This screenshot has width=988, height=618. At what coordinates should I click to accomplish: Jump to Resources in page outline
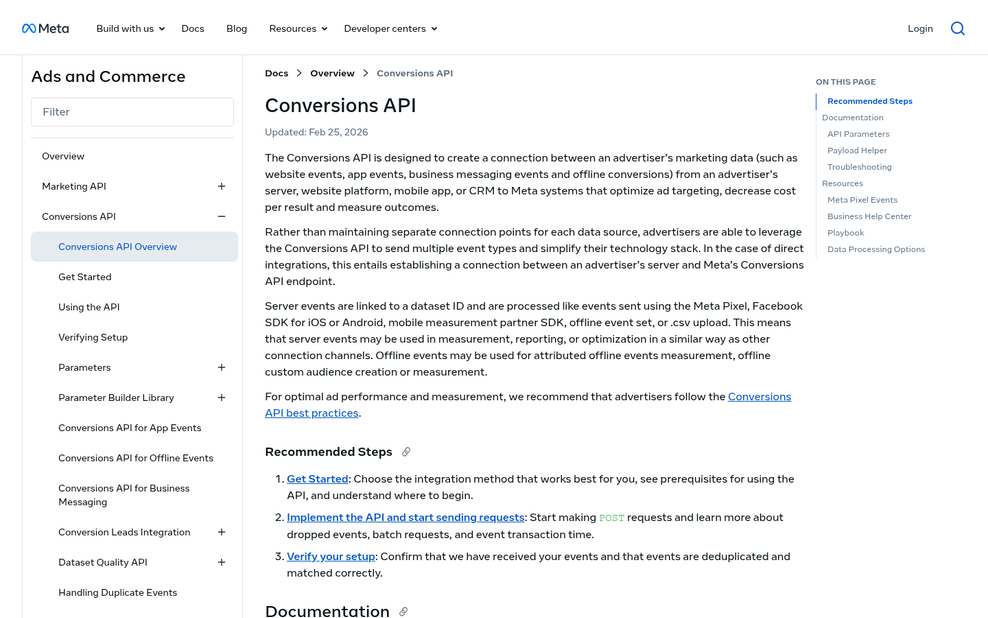842,183
